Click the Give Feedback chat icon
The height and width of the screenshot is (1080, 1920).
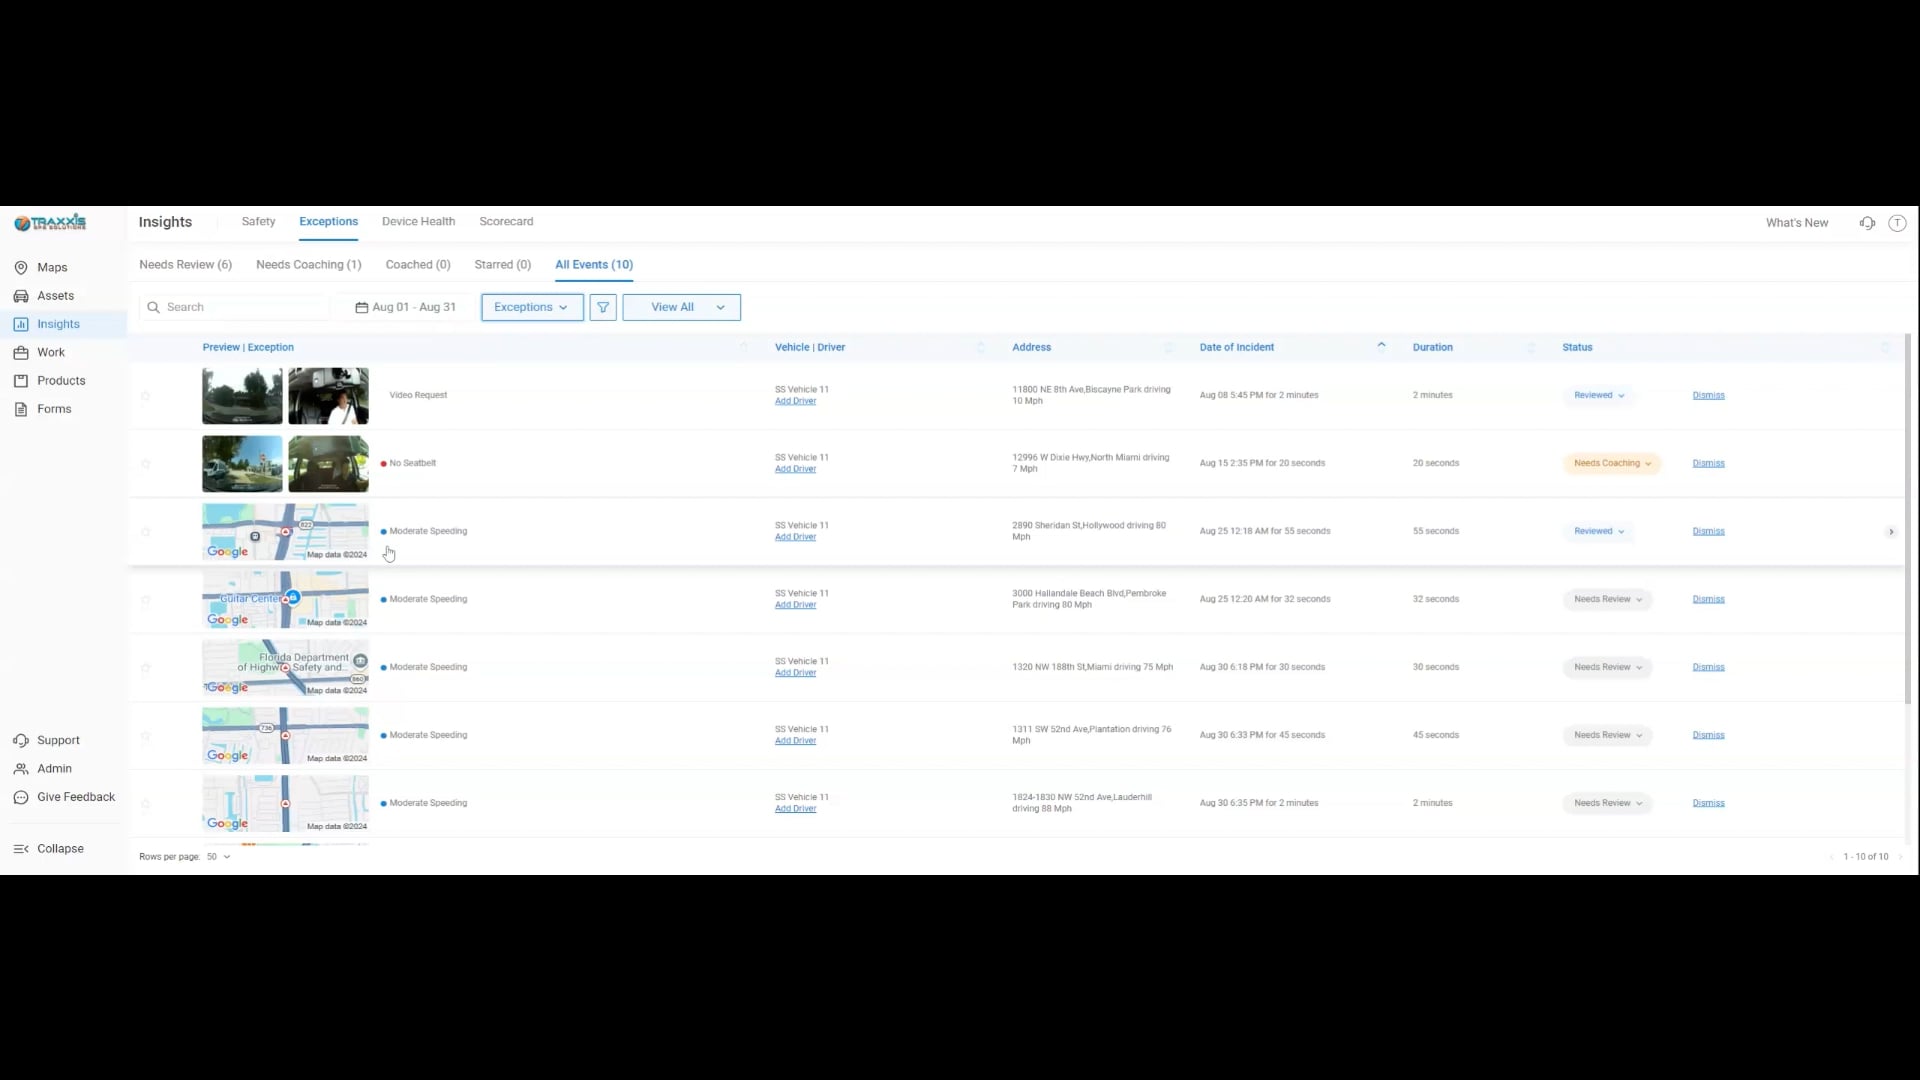click(21, 797)
